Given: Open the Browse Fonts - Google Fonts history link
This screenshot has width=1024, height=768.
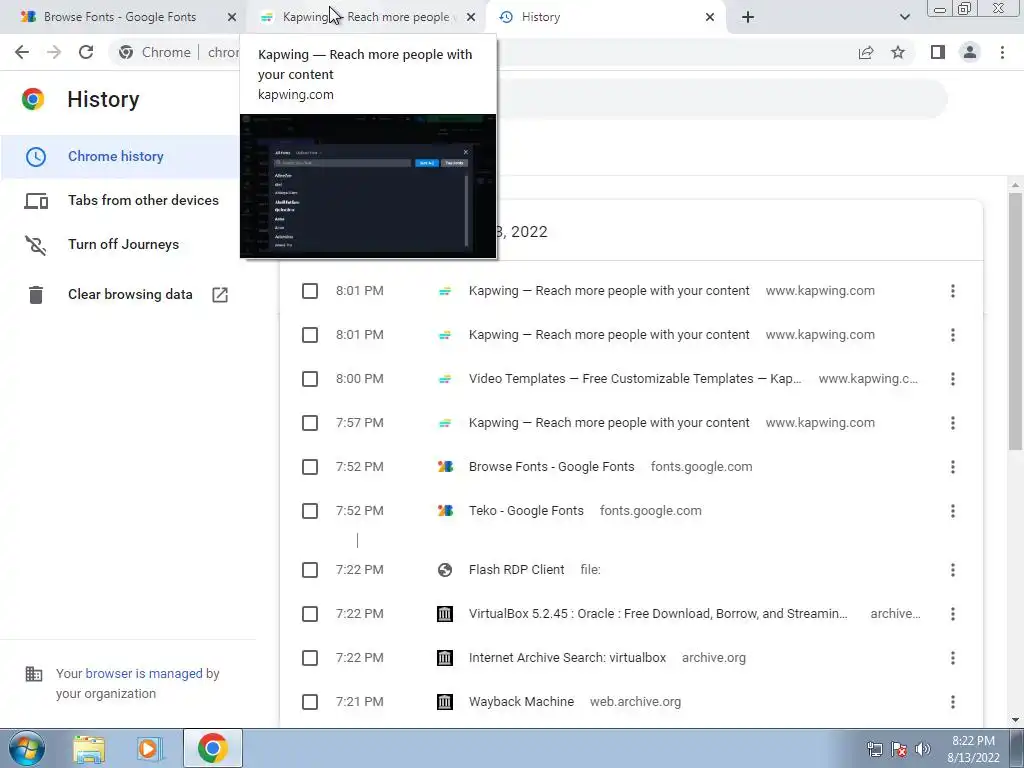Looking at the screenshot, I should tap(551, 467).
